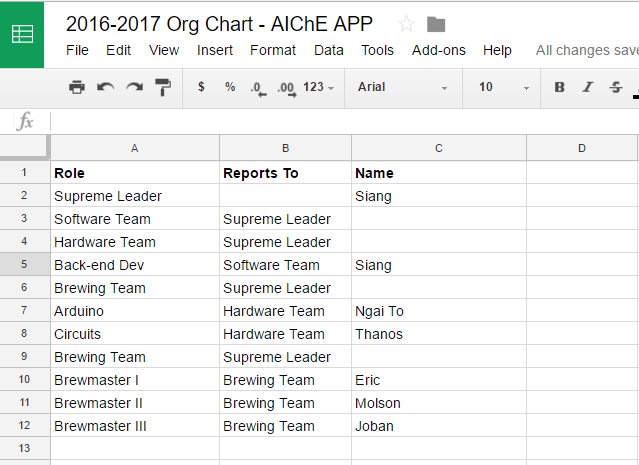Open the 123 number format dropdown
The height and width of the screenshot is (465, 639).
[x=318, y=87]
